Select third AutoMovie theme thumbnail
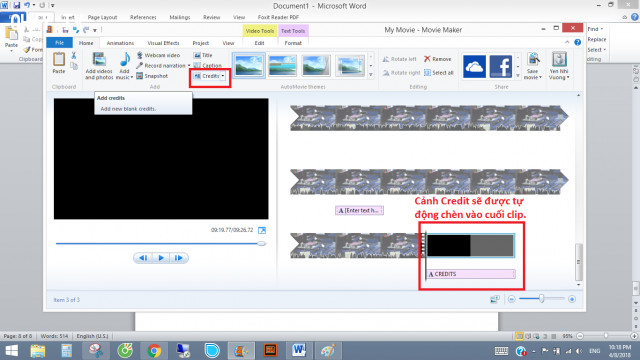Screen dimensions: 640x360 pos(316,66)
